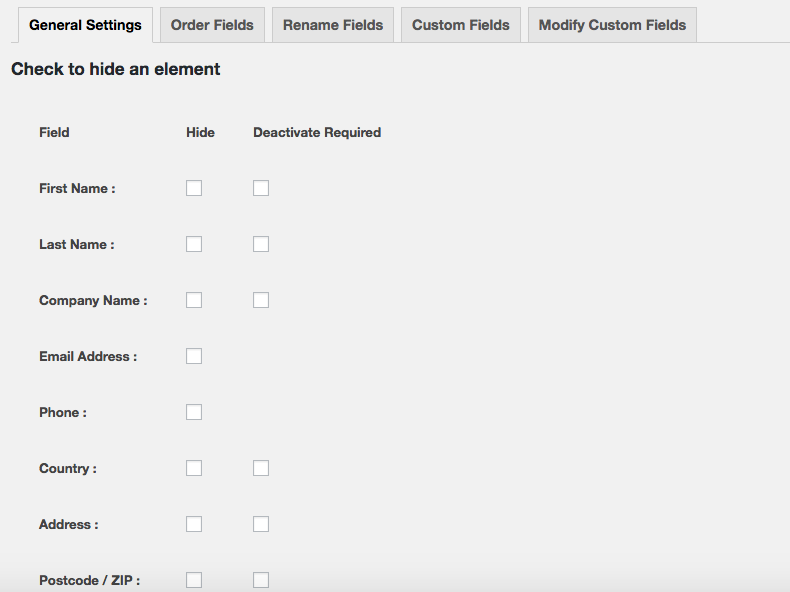Hide the Country field
790x592 pixels.
pos(194,468)
